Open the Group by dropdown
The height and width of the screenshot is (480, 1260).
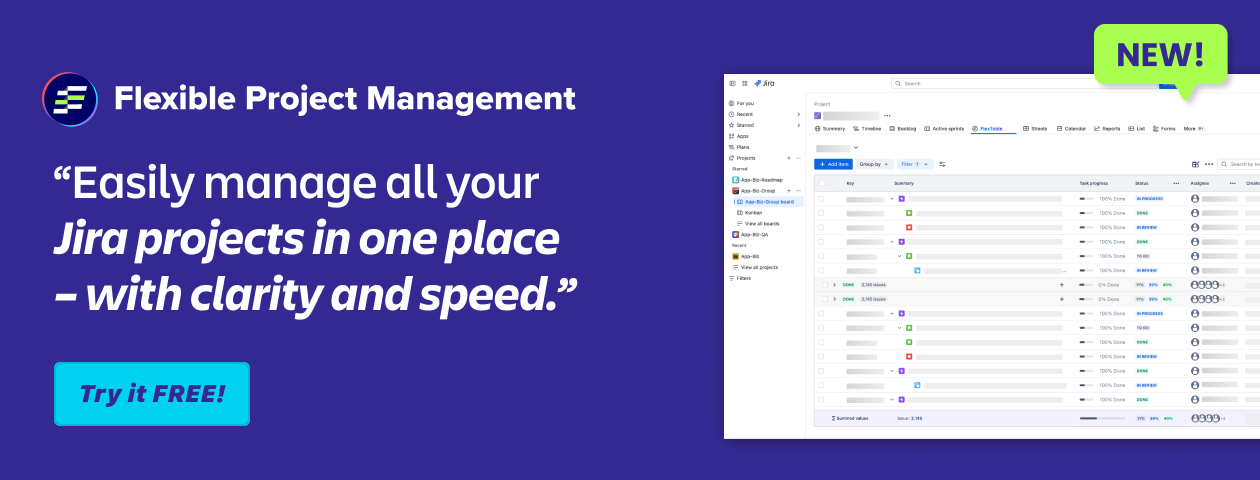pyautogui.click(x=875, y=164)
